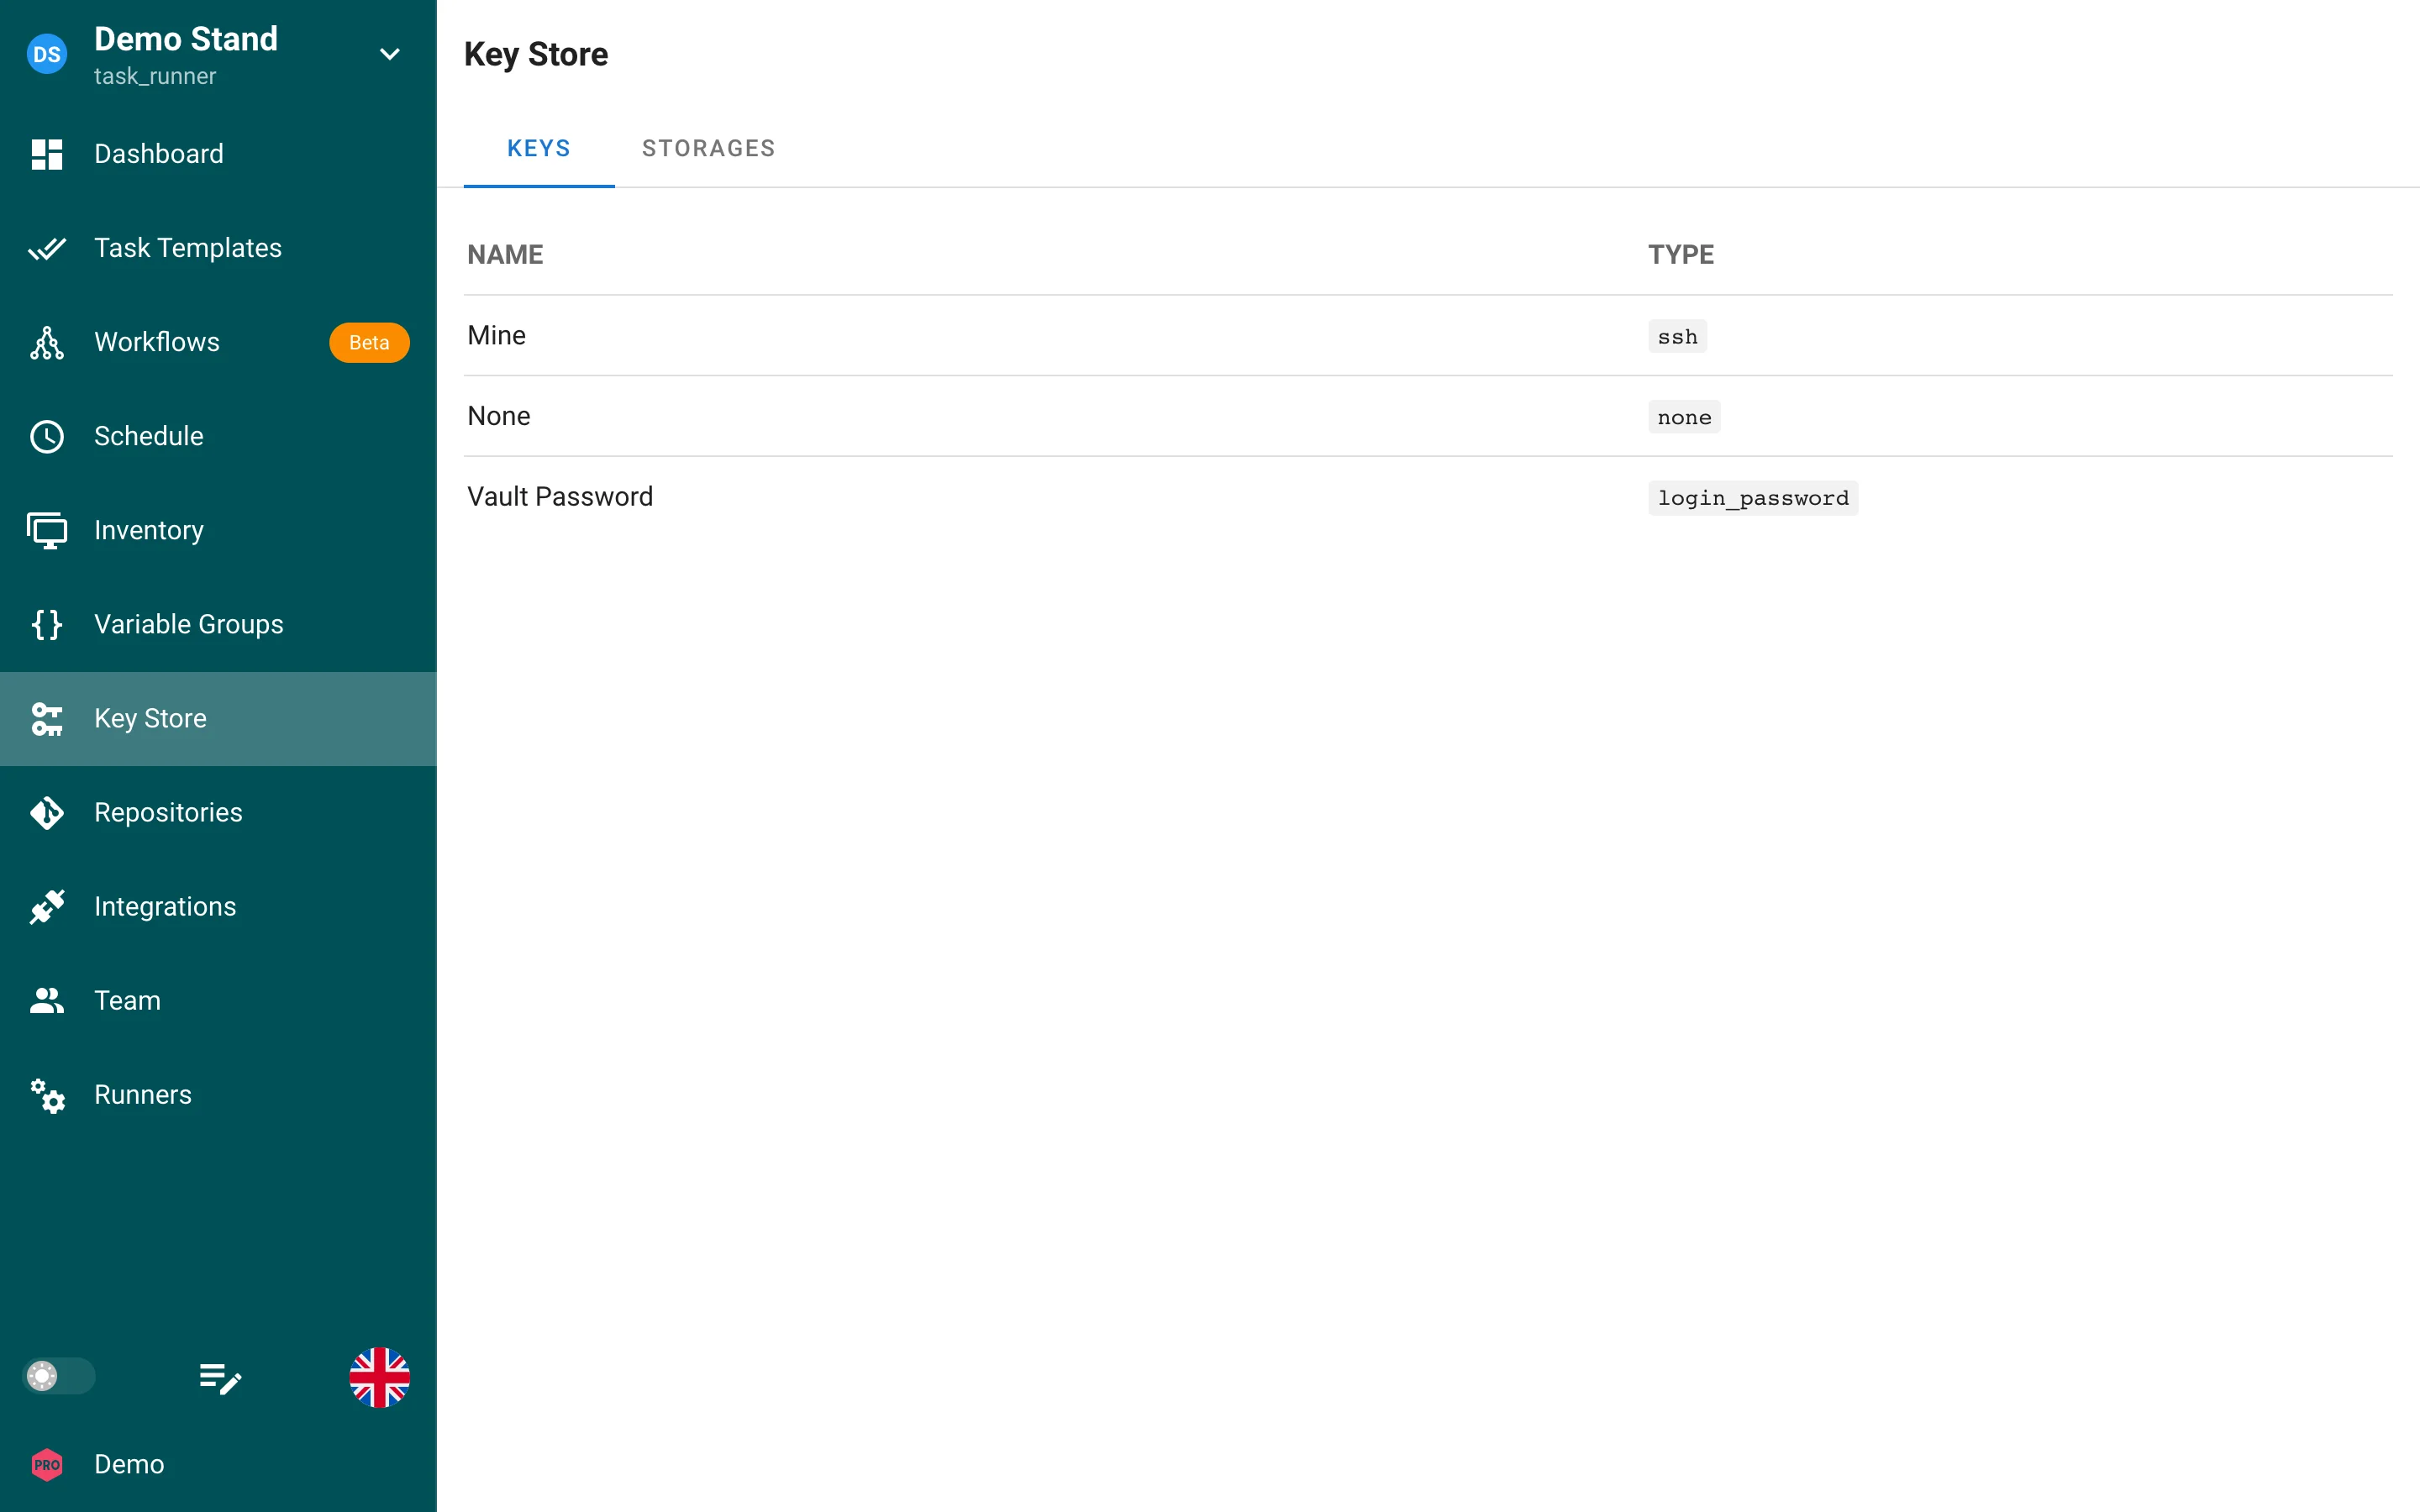The height and width of the screenshot is (1512, 2420).
Task: Open Variable Groups section
Action: 218,624
